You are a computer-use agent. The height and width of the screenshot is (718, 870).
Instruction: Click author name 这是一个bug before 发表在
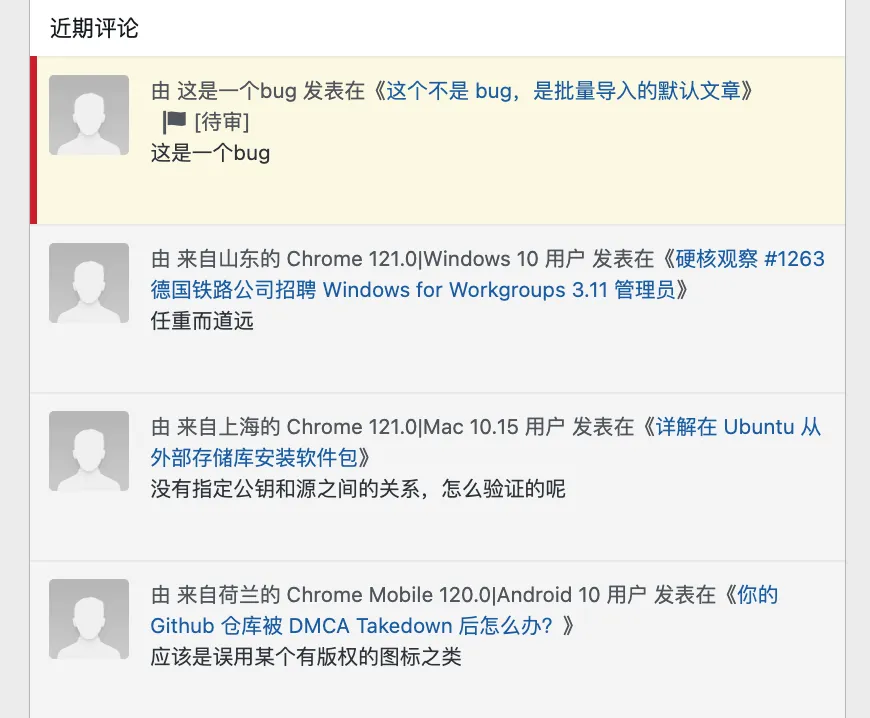point(236,91)
